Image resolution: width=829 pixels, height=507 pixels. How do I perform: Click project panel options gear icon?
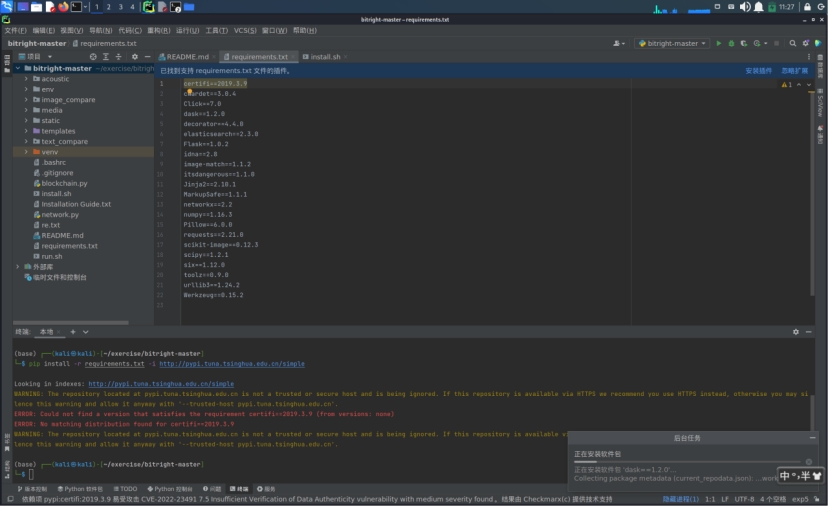134,57
